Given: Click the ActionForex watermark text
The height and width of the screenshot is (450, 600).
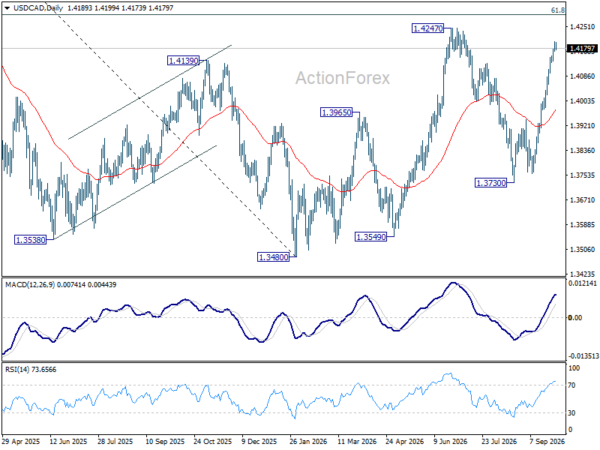Looking at the screenshot, I should 342,78.
